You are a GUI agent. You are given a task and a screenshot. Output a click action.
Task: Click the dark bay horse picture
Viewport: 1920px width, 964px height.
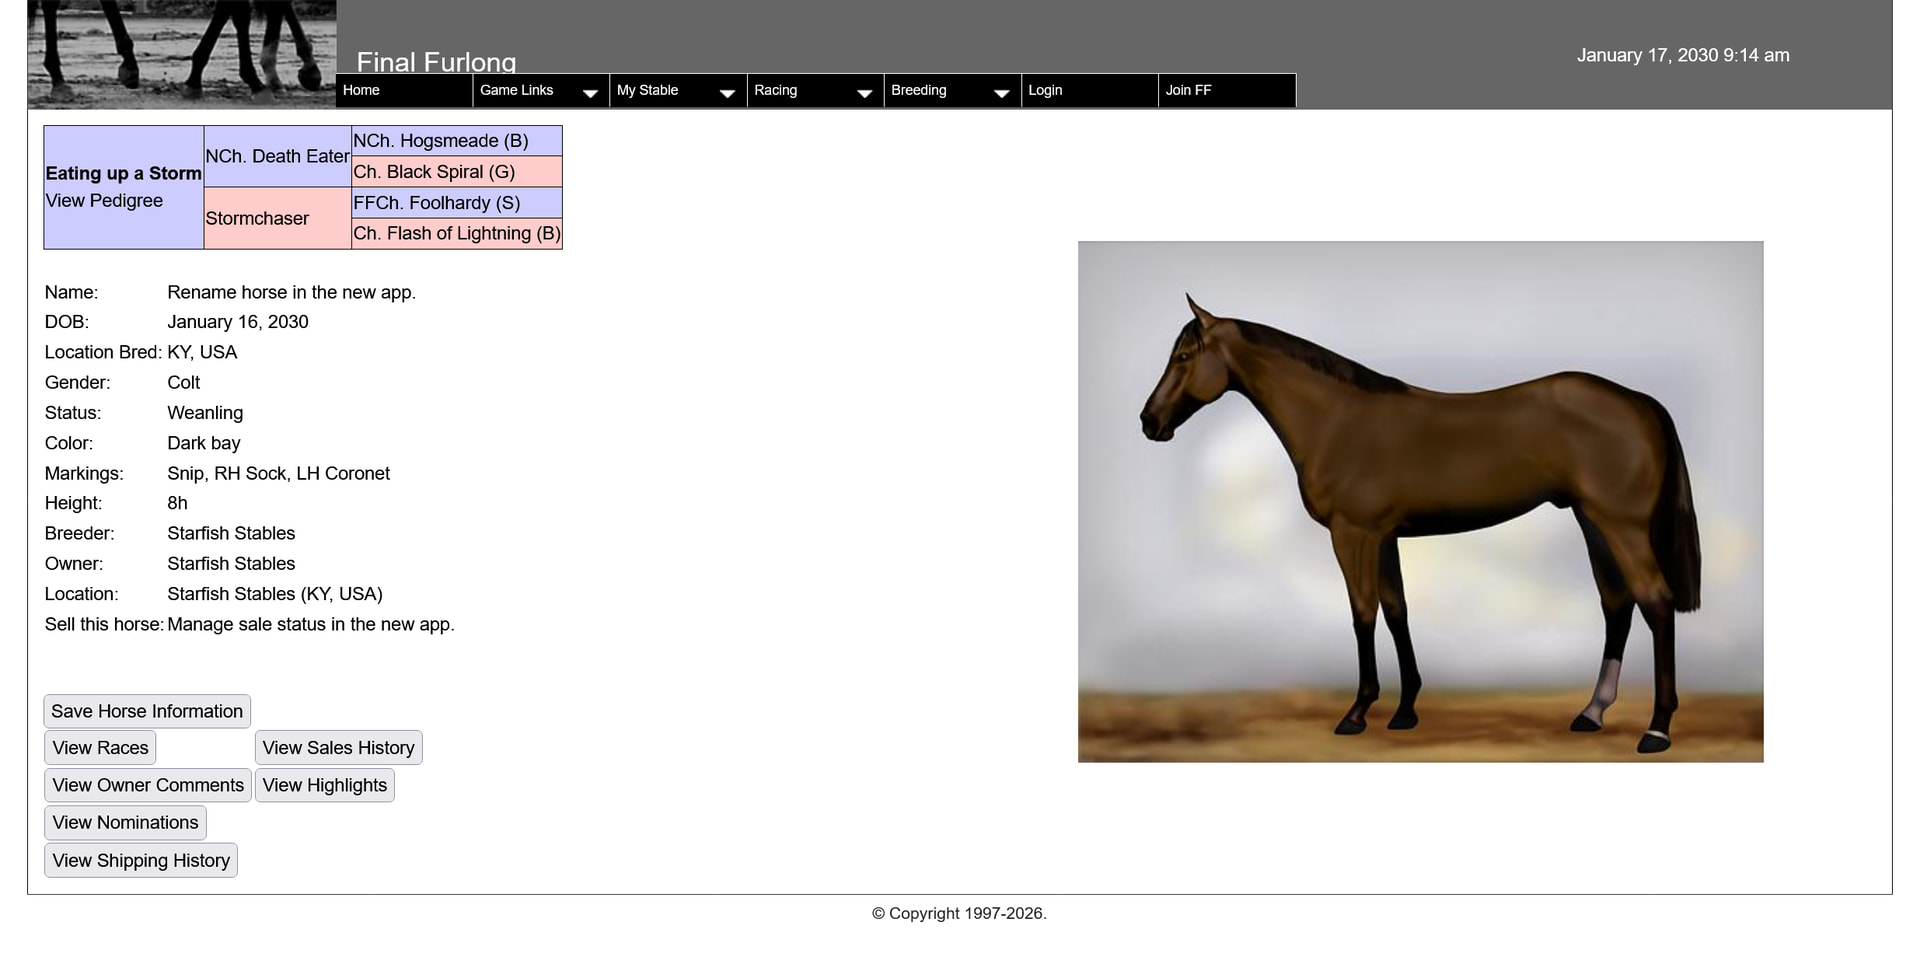coord(1420,502)
